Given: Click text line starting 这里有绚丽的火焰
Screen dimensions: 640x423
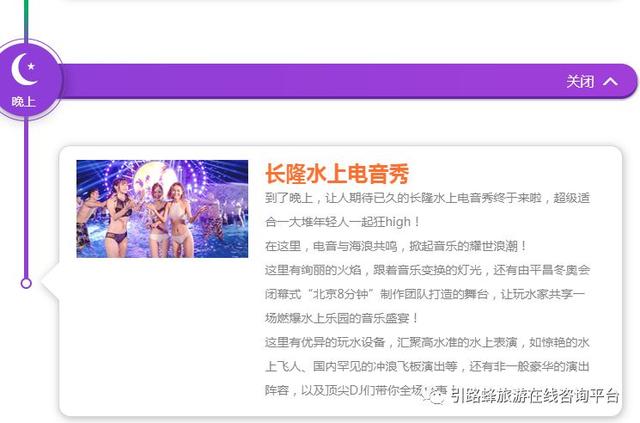Looking at the screenshot, I should (427, 270).
